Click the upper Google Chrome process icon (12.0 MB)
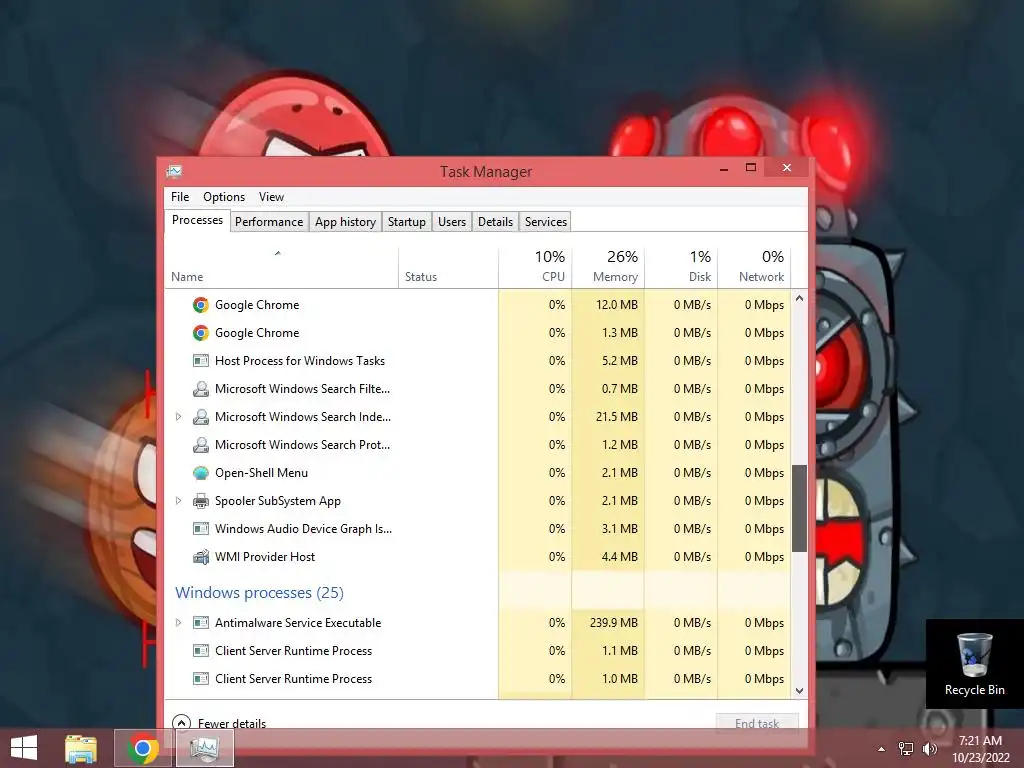This screenshot has height=768, width=1024. [x=200, y=305]
